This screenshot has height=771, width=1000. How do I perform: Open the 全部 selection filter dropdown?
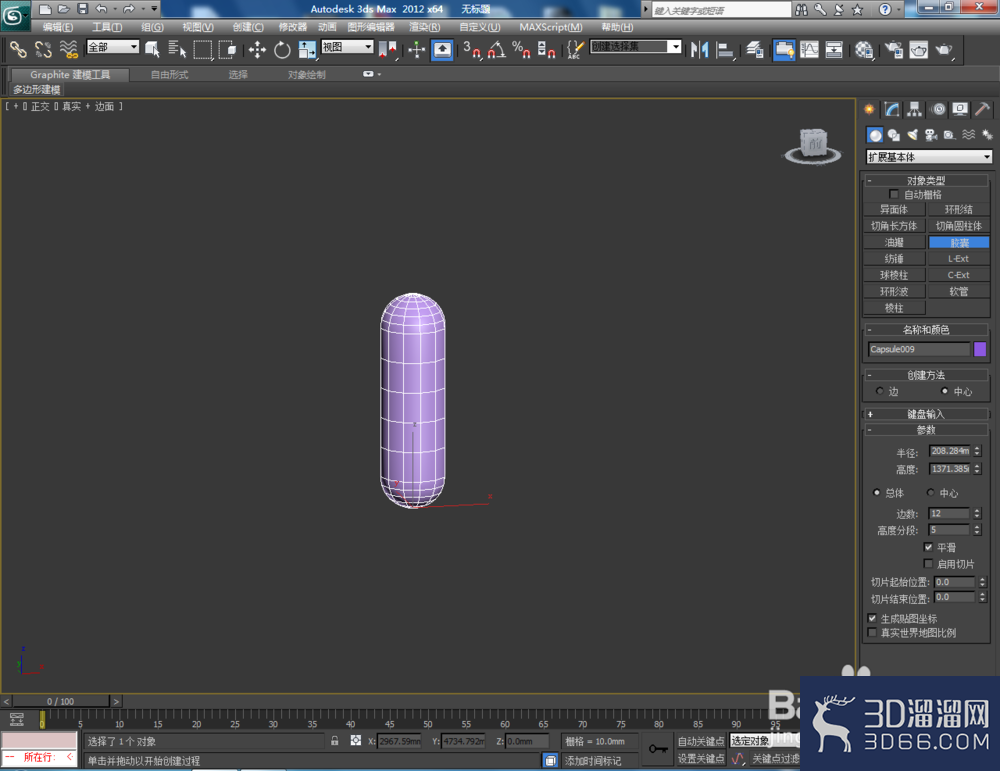113,47
